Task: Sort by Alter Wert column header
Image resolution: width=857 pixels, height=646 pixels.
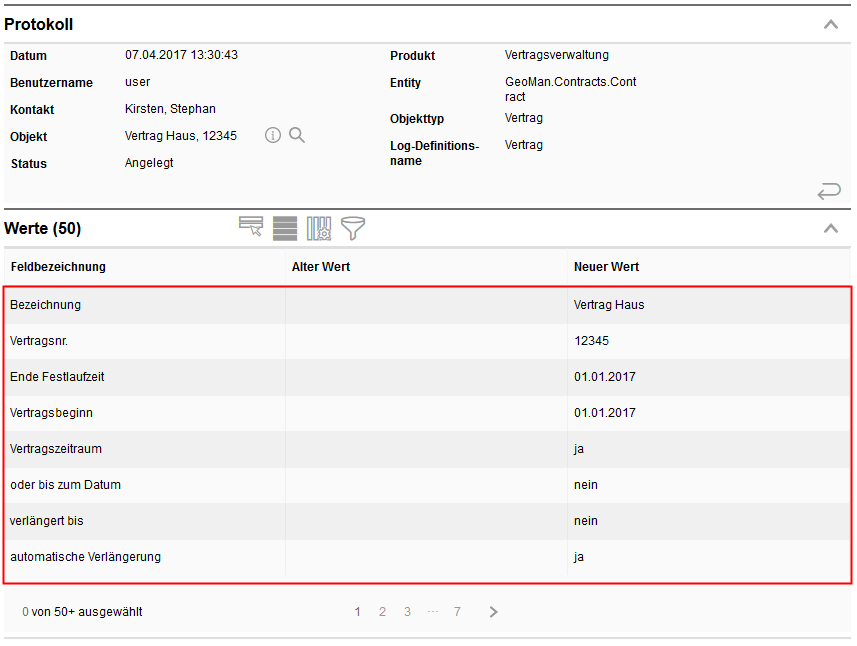Action: pos(321,267)
